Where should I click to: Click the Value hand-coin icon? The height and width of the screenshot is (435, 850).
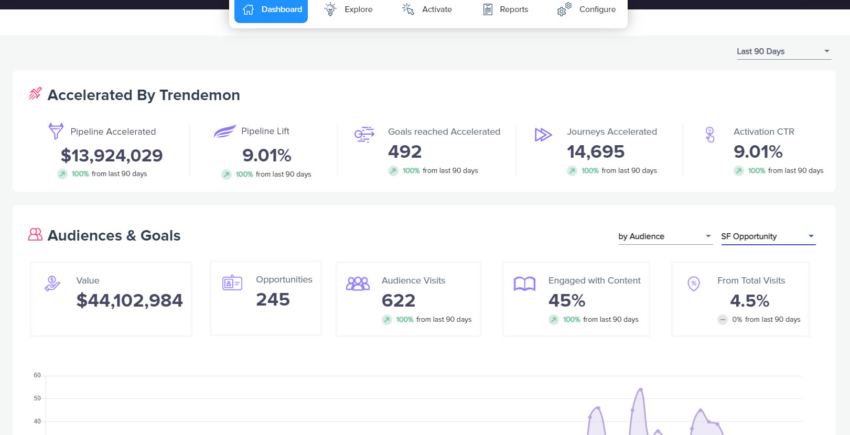pos(53,284)
